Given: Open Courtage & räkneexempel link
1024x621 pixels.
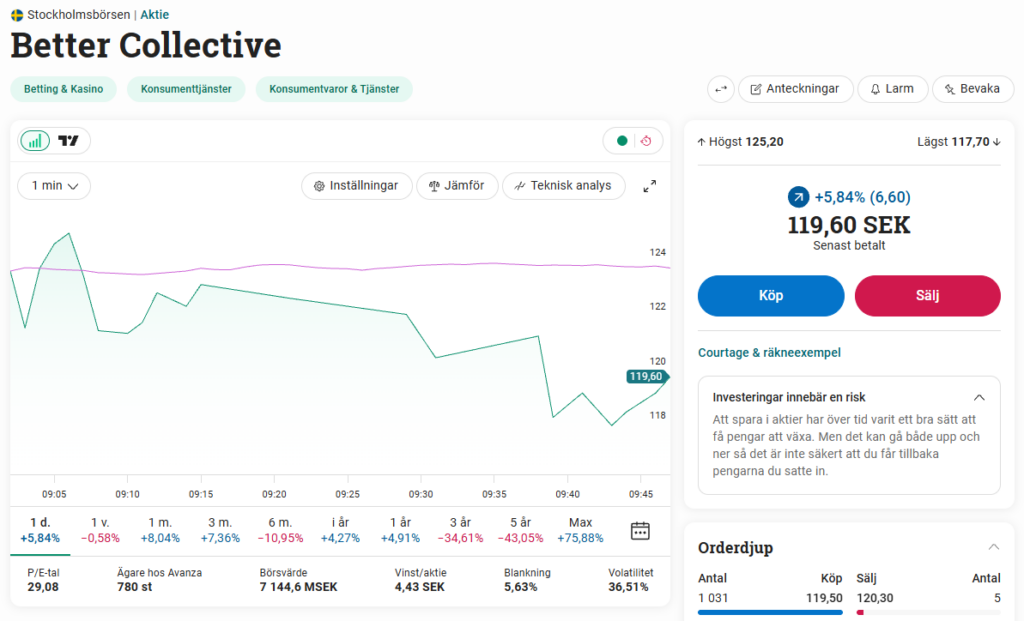Looking at the screenshot, I should point(769,353).
